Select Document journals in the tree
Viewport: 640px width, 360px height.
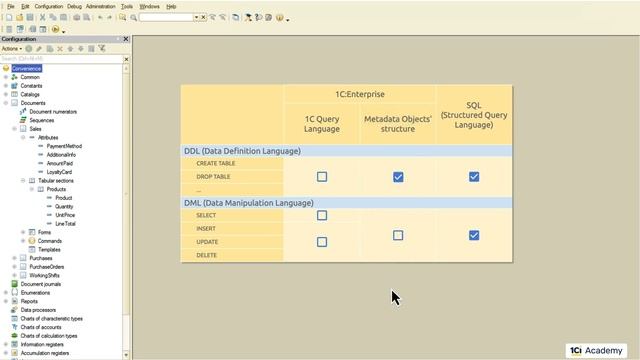coord(41,284)
